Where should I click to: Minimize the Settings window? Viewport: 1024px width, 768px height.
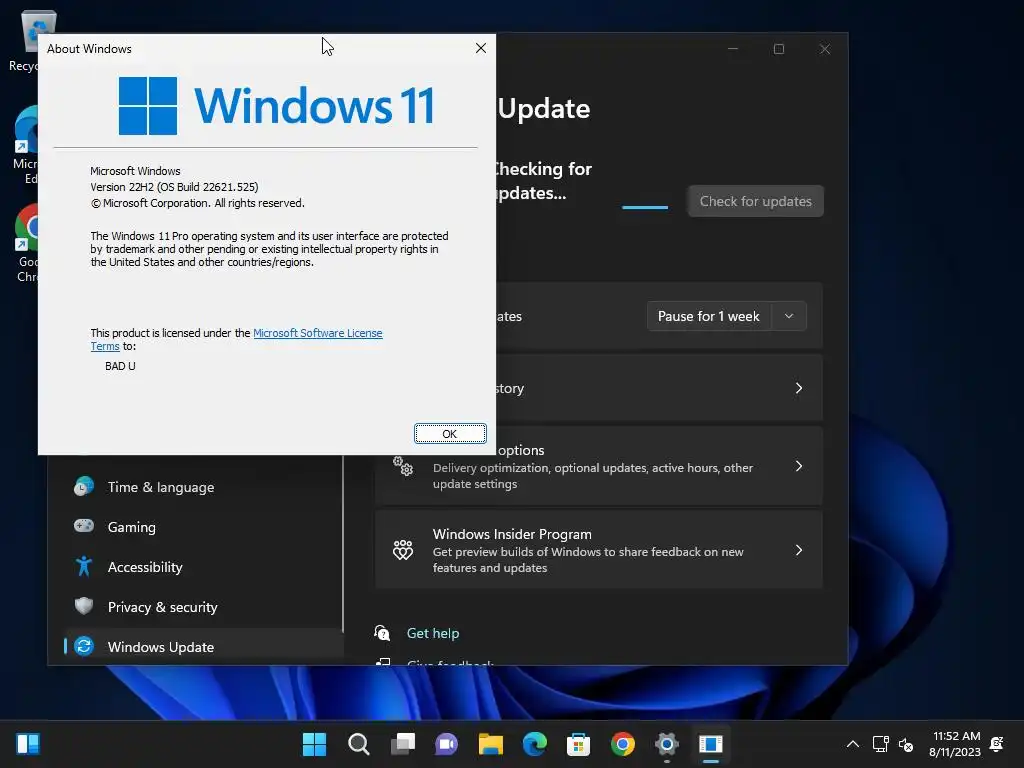click(733, 49)
